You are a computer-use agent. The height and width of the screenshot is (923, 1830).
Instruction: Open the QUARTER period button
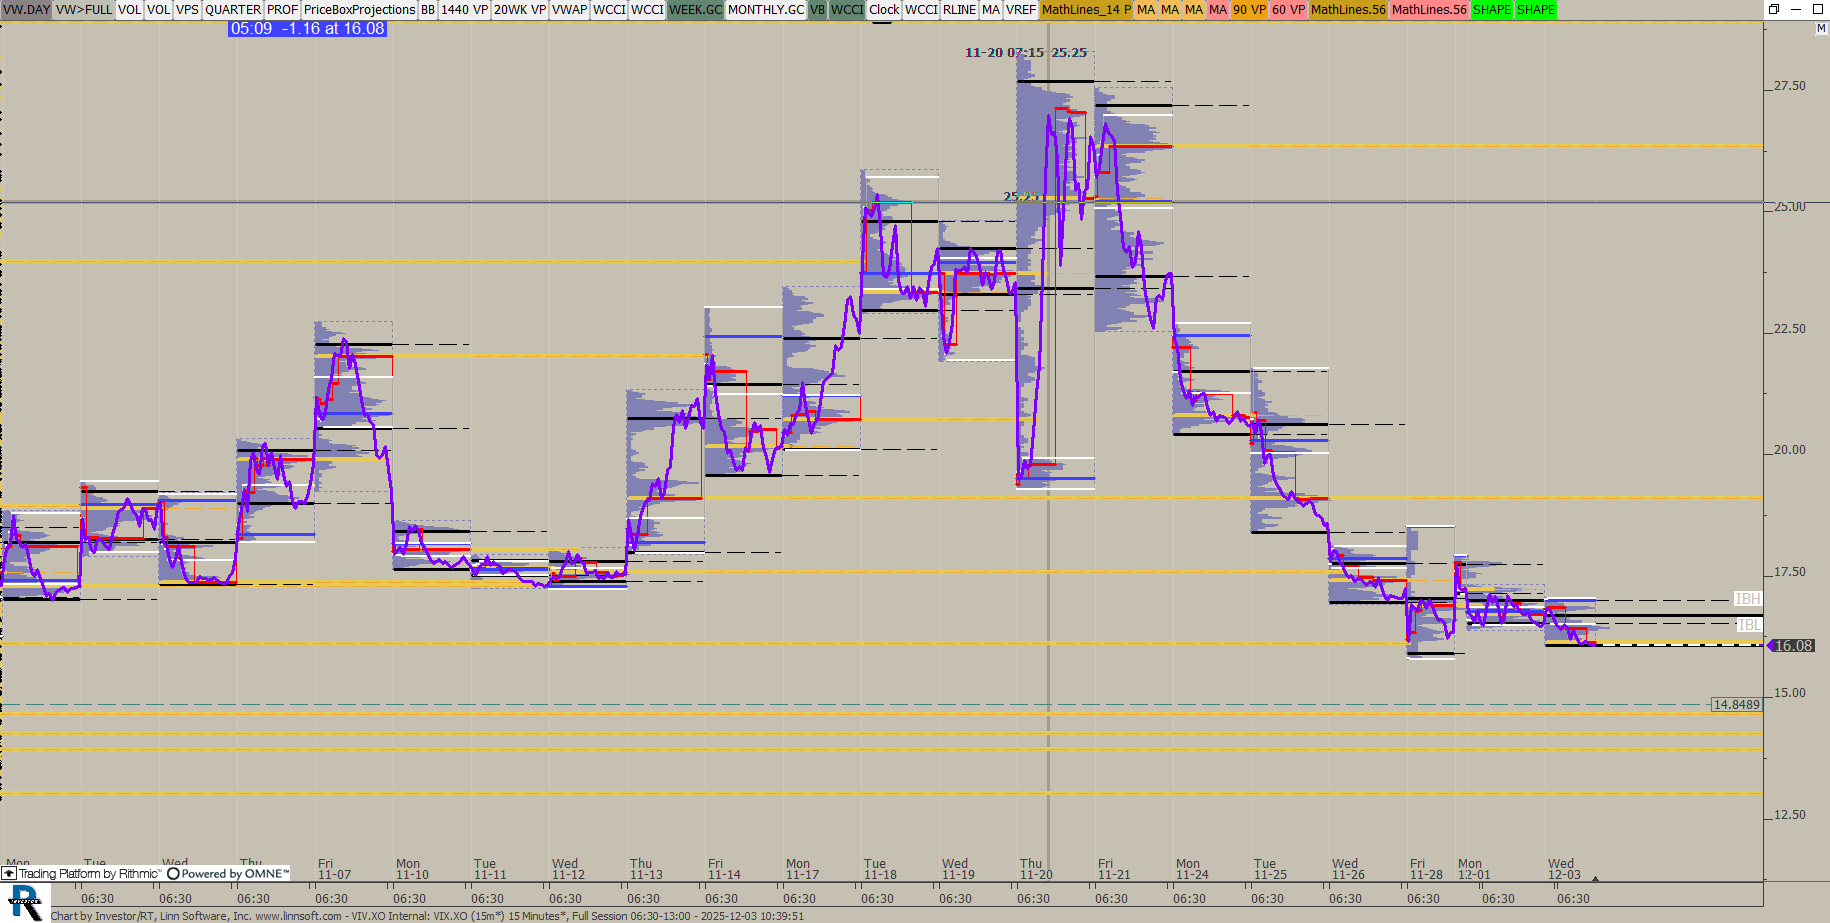[x=233, y=10]
